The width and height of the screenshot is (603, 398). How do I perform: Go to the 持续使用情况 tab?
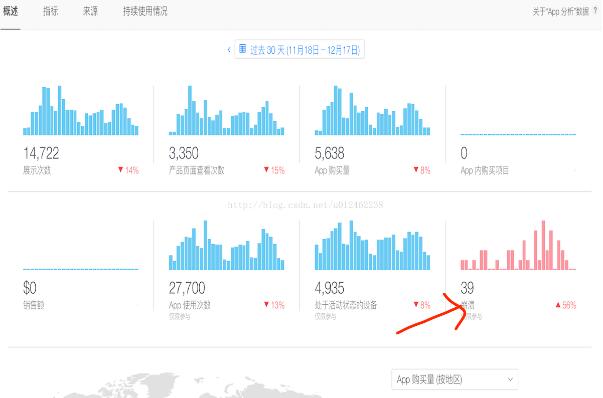tap(145, 11)
